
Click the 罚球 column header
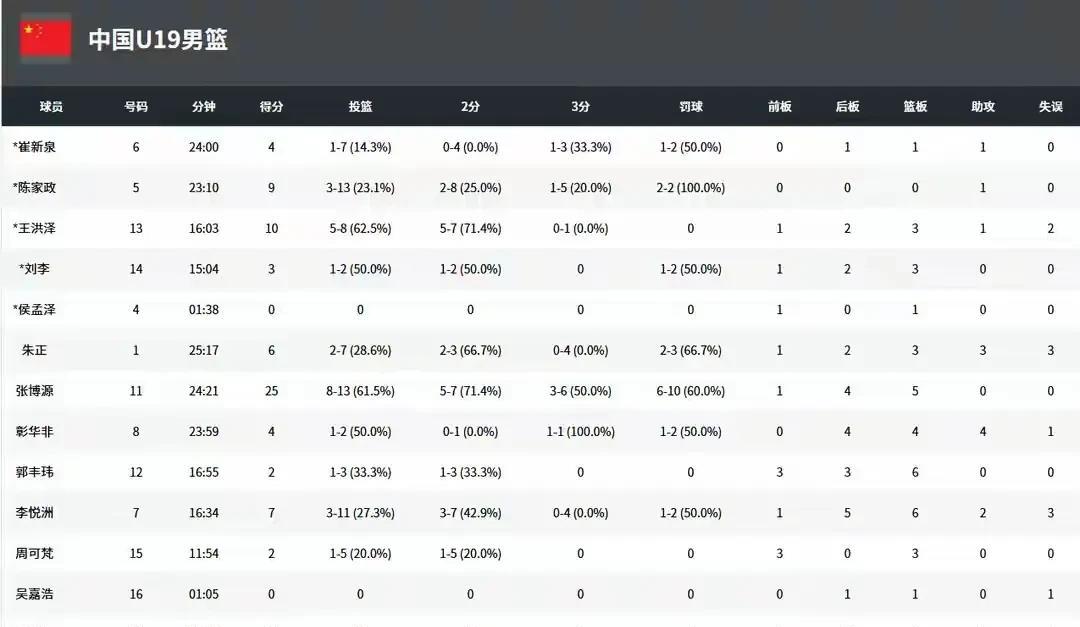pos(691,106)
